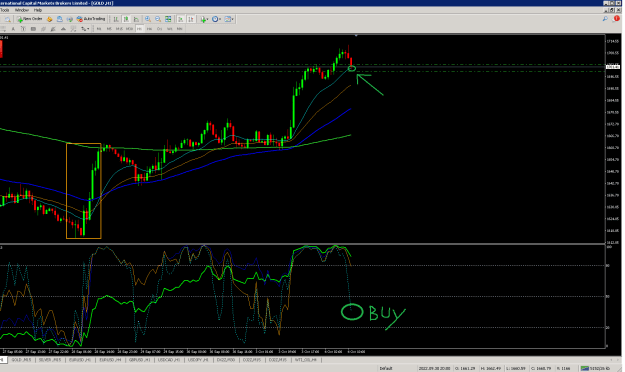This screenshot has height=372, width=625.
Task: Switch timeframe to W1
Action: click(x=170, y=29)
